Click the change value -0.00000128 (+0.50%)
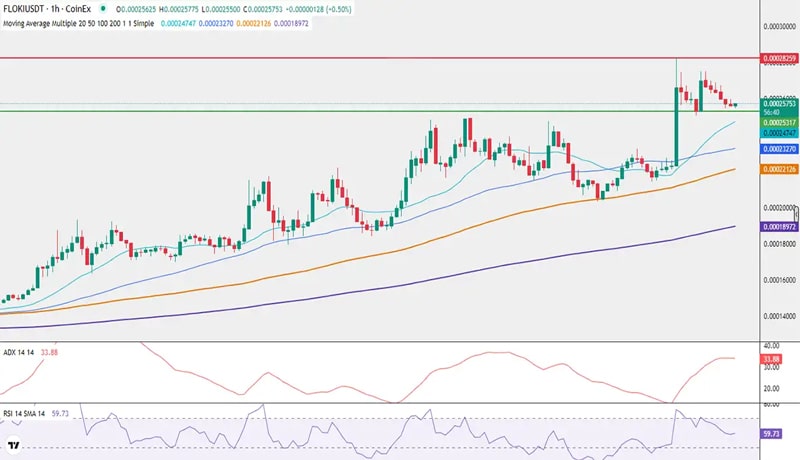 click(318, 10)
